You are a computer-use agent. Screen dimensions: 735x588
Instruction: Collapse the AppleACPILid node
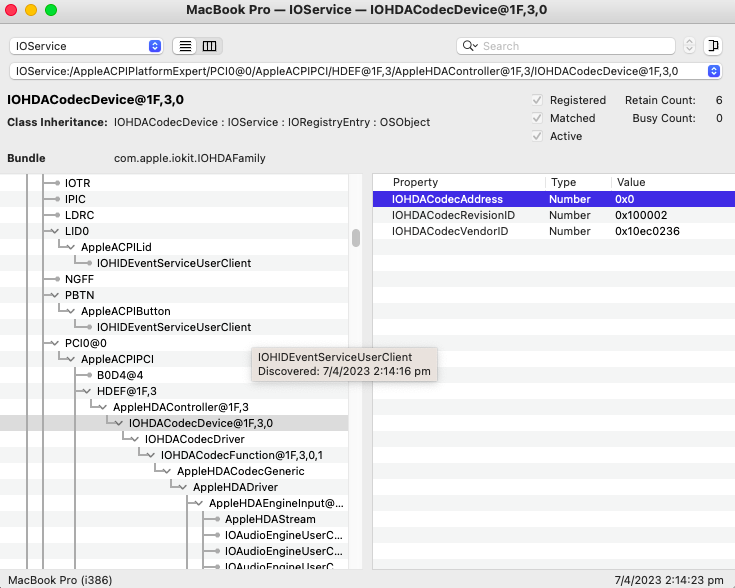70,247
